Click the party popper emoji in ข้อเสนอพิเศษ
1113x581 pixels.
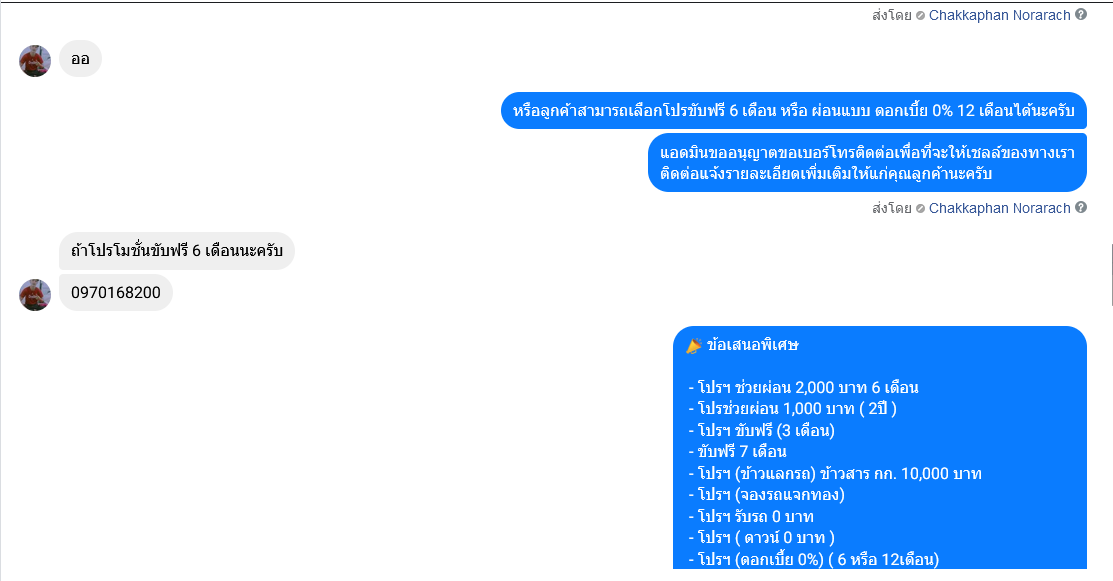pyautogui.click(x=693, y=345)
